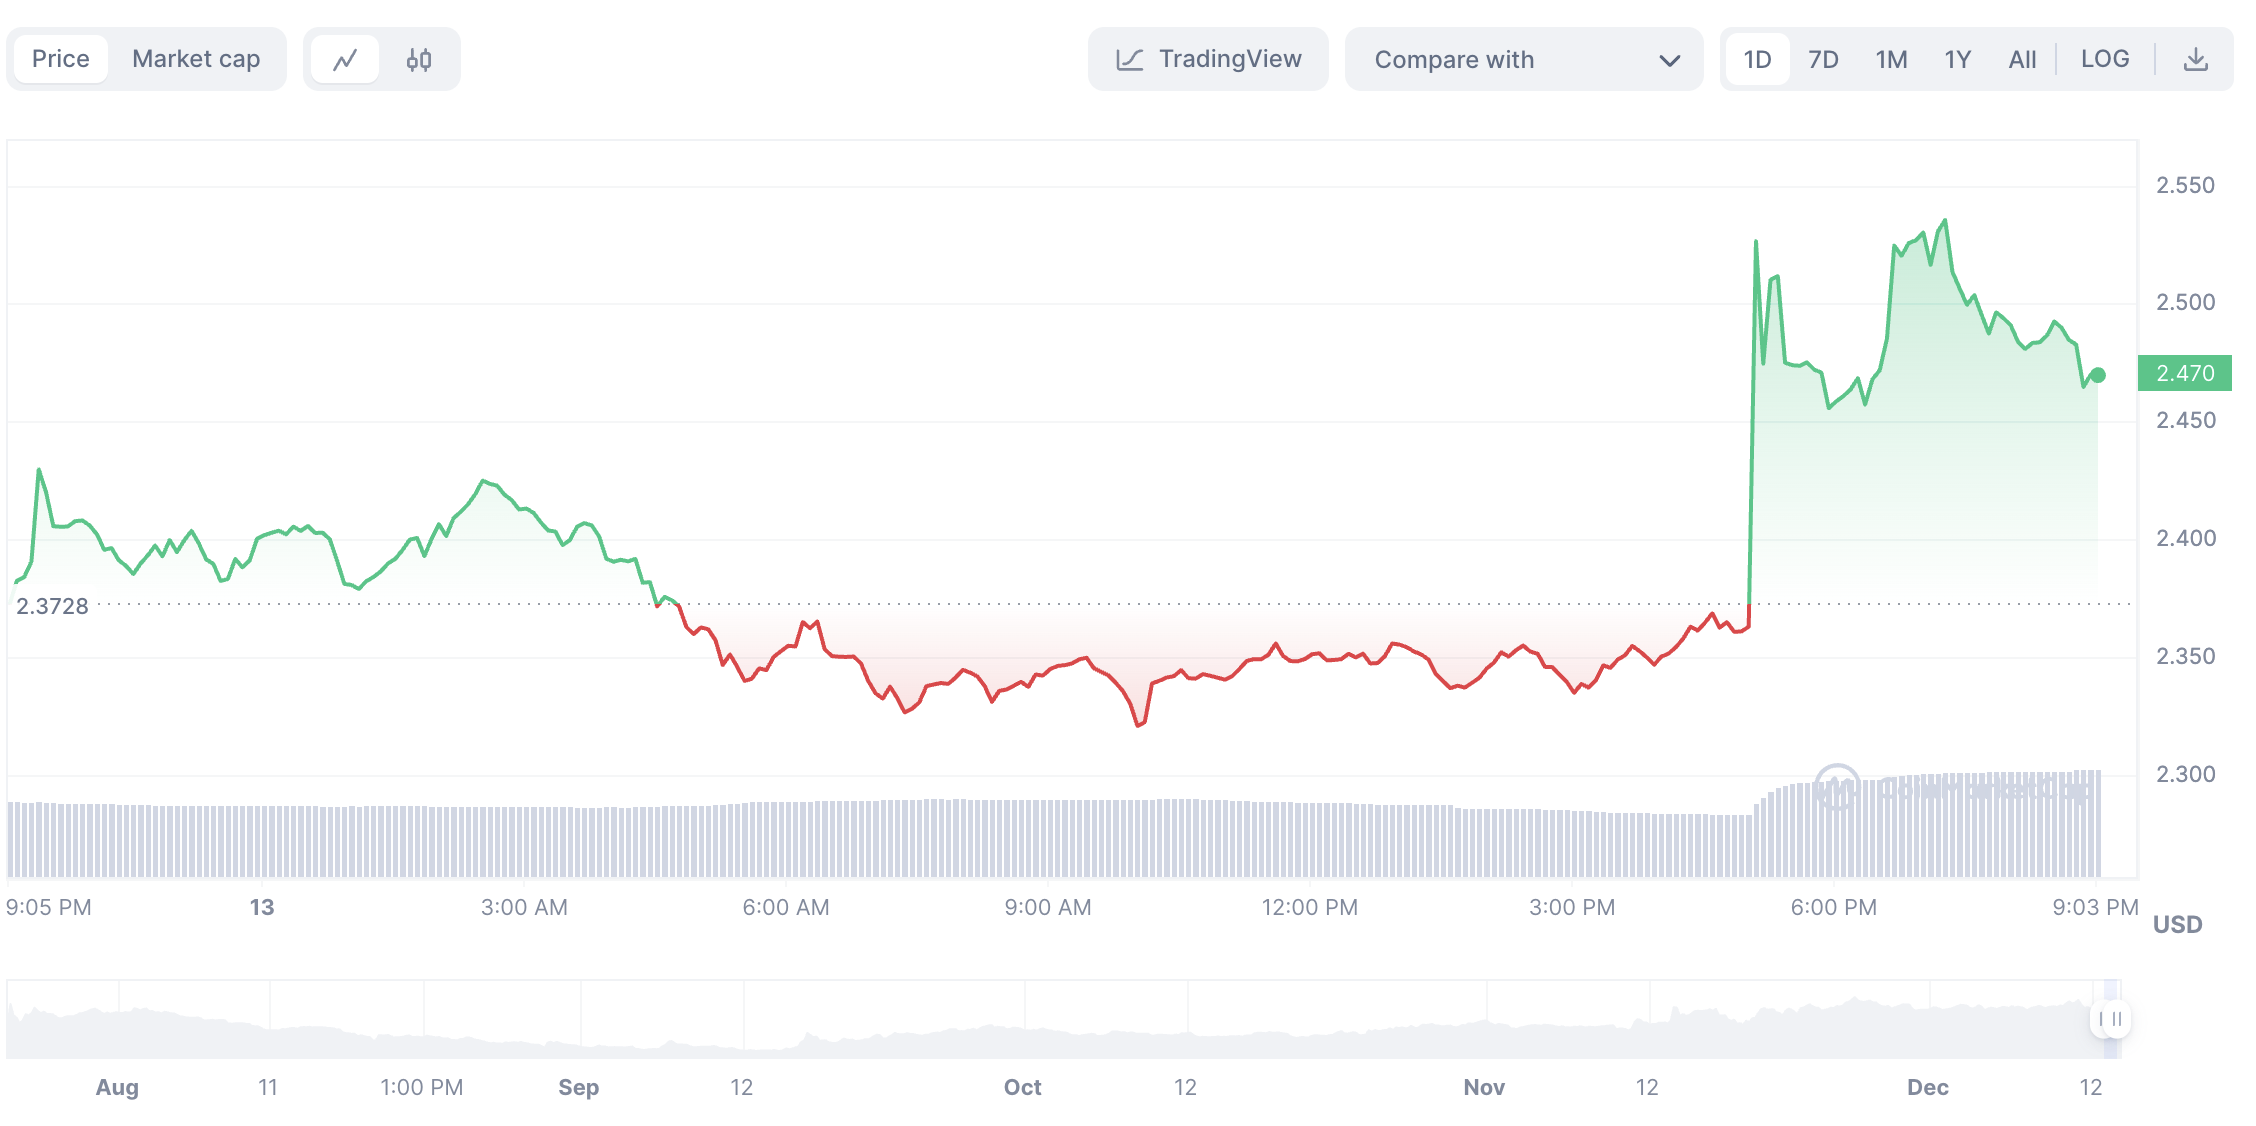Screen dimensions: 2256x1126
Task: Switch to candlestick chart icon
Action: coord(419,60)
